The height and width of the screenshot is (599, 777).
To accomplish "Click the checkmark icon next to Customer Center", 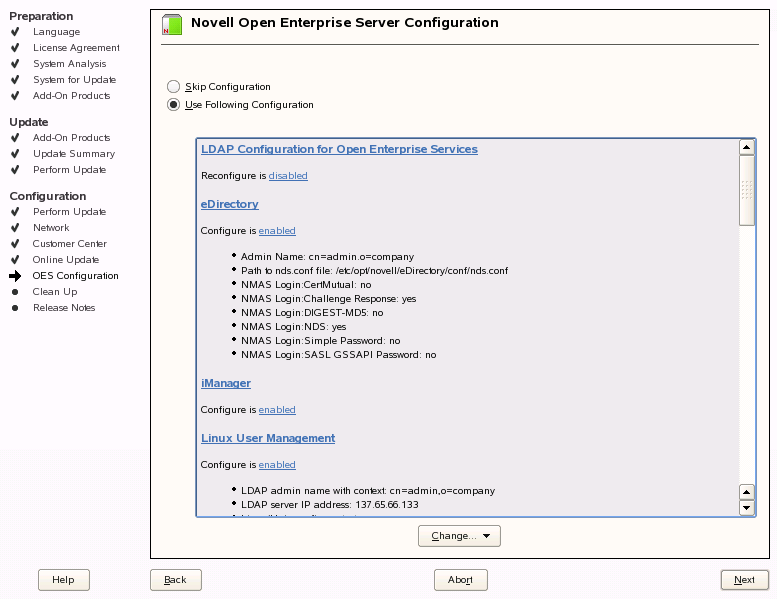I will [15, 244].
